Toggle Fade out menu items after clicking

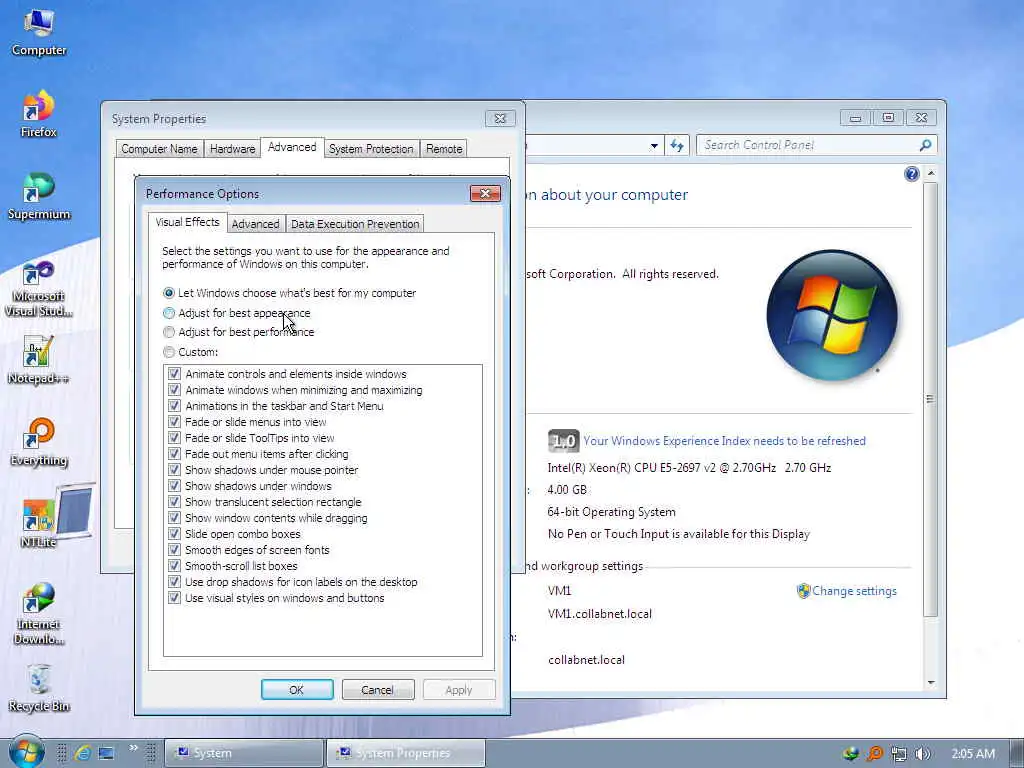(174, 454)
